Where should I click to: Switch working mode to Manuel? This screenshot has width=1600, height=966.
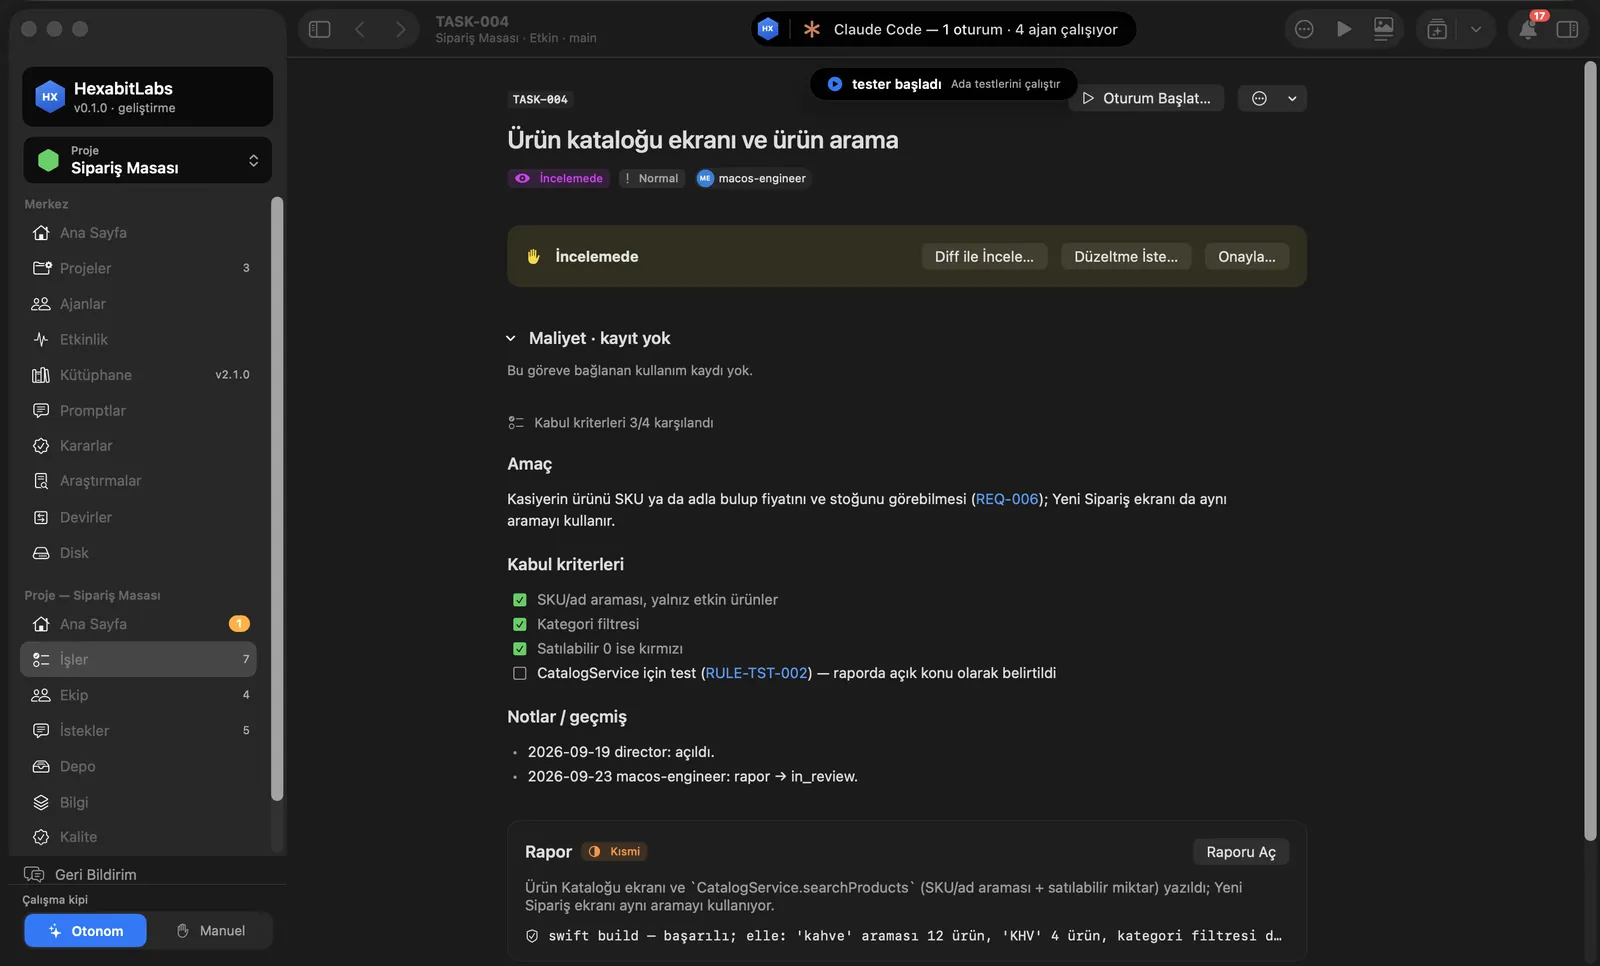click(210, 931)
